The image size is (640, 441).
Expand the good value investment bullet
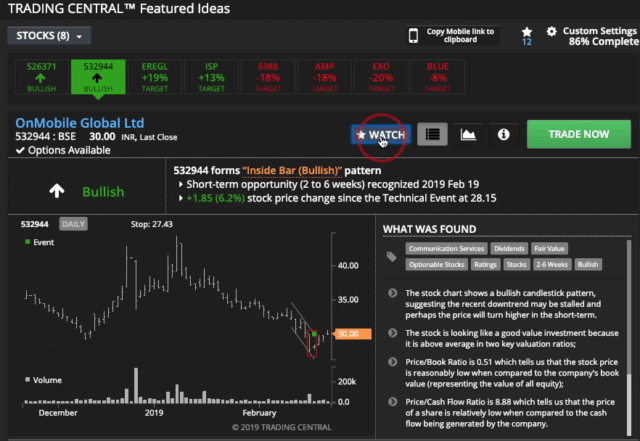pyautogui.click(x=393, y=333)
